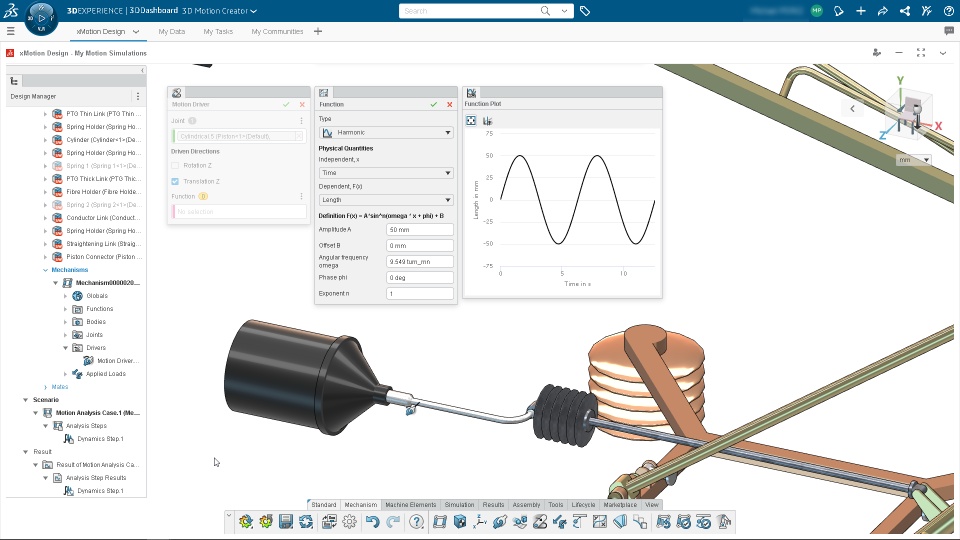This screenshot has height=540, width=960.
Task: Select the Applied Loads tree item
Action: tap(99, 373)
